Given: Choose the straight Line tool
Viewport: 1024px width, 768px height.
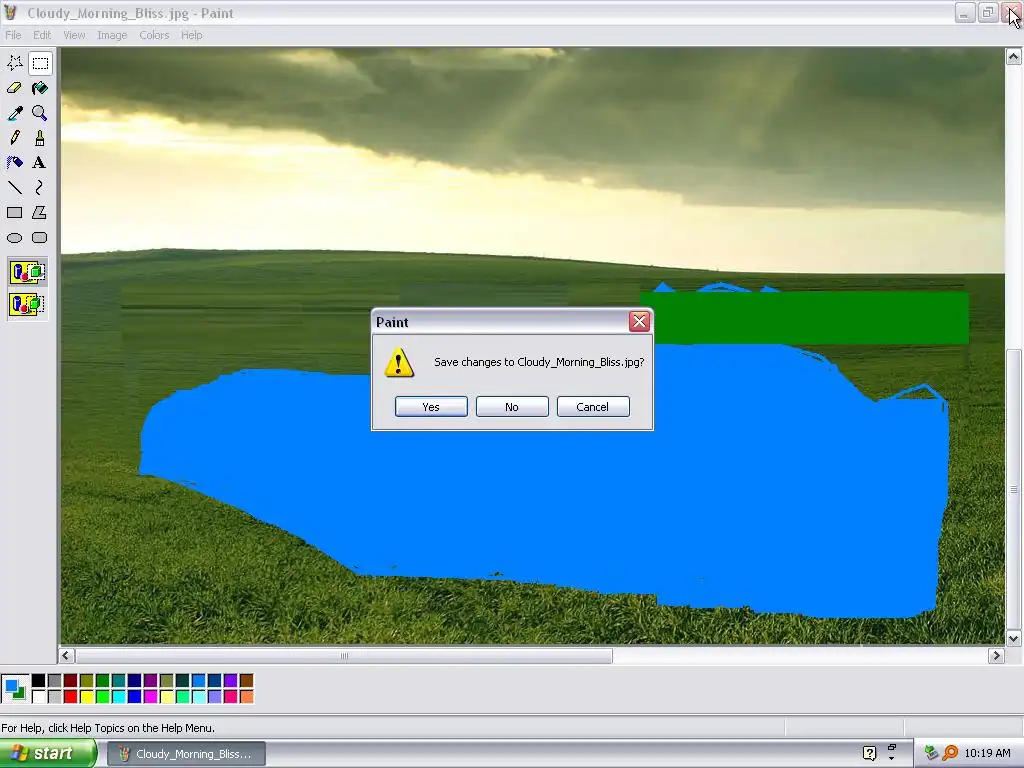Looking at the screenshot, I should [x=14, y=187].
